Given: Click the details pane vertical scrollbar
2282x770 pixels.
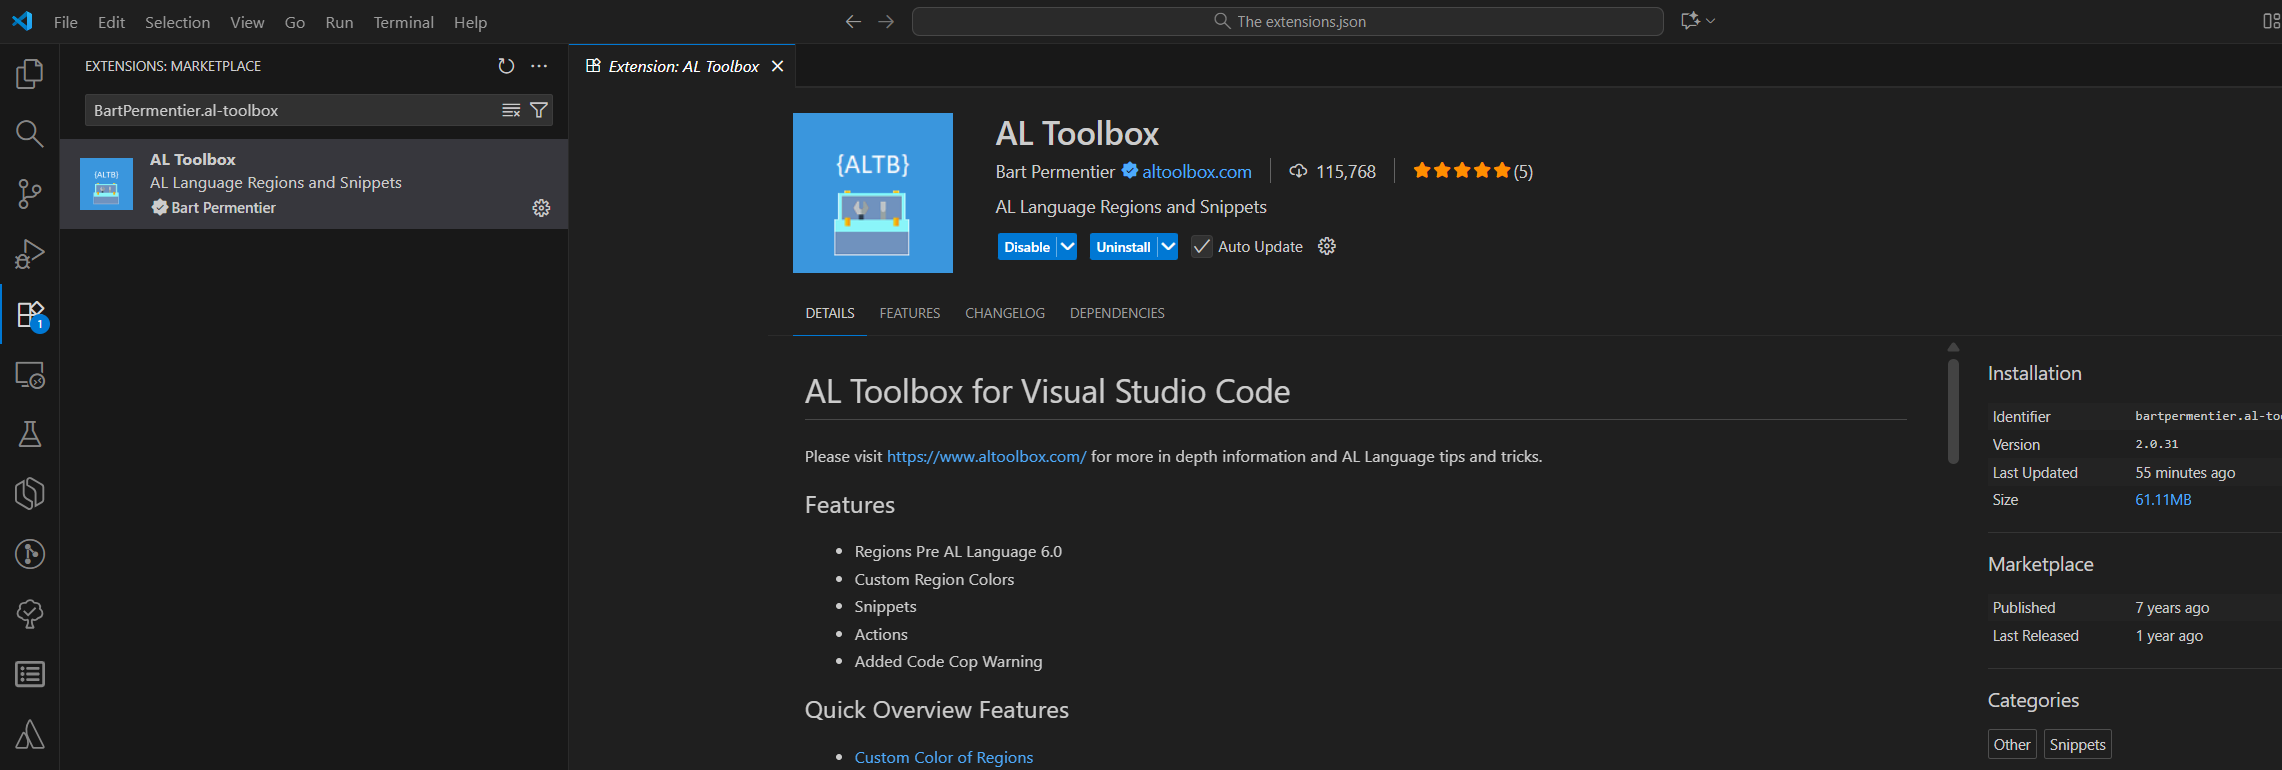Looking at the screenshot, I should click(1953, 410).
